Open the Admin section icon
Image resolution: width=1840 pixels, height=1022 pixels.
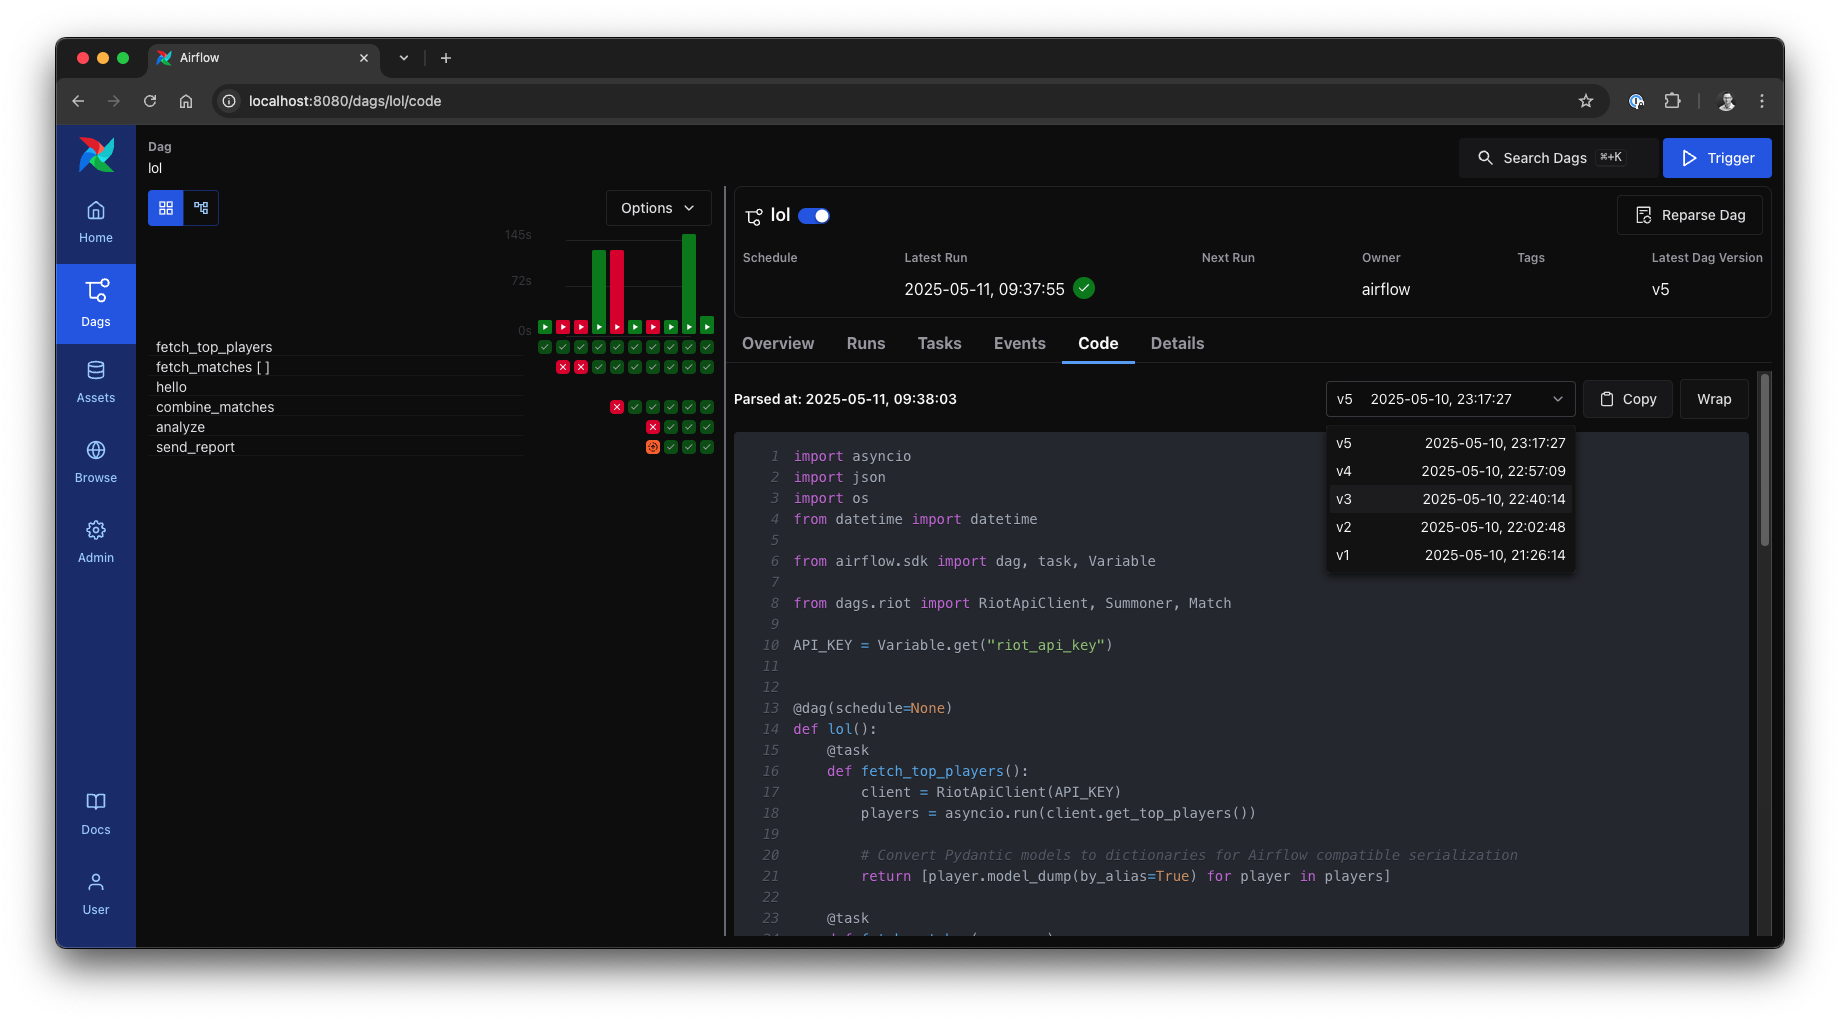pyautogui.click(x=95, y=540)
